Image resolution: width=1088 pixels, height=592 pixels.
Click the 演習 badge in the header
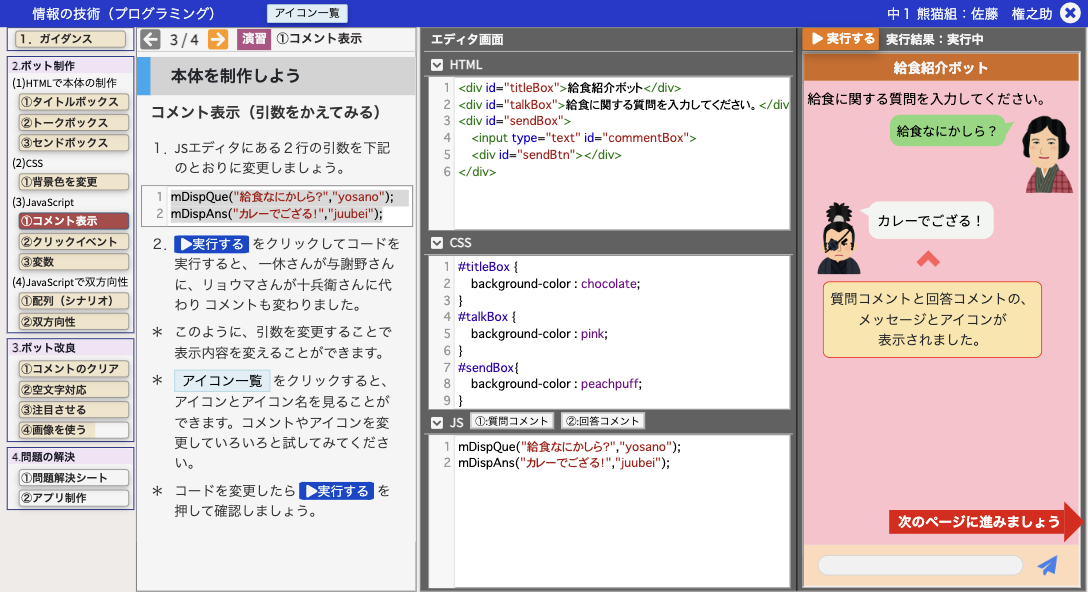click(x=253, y=39)
